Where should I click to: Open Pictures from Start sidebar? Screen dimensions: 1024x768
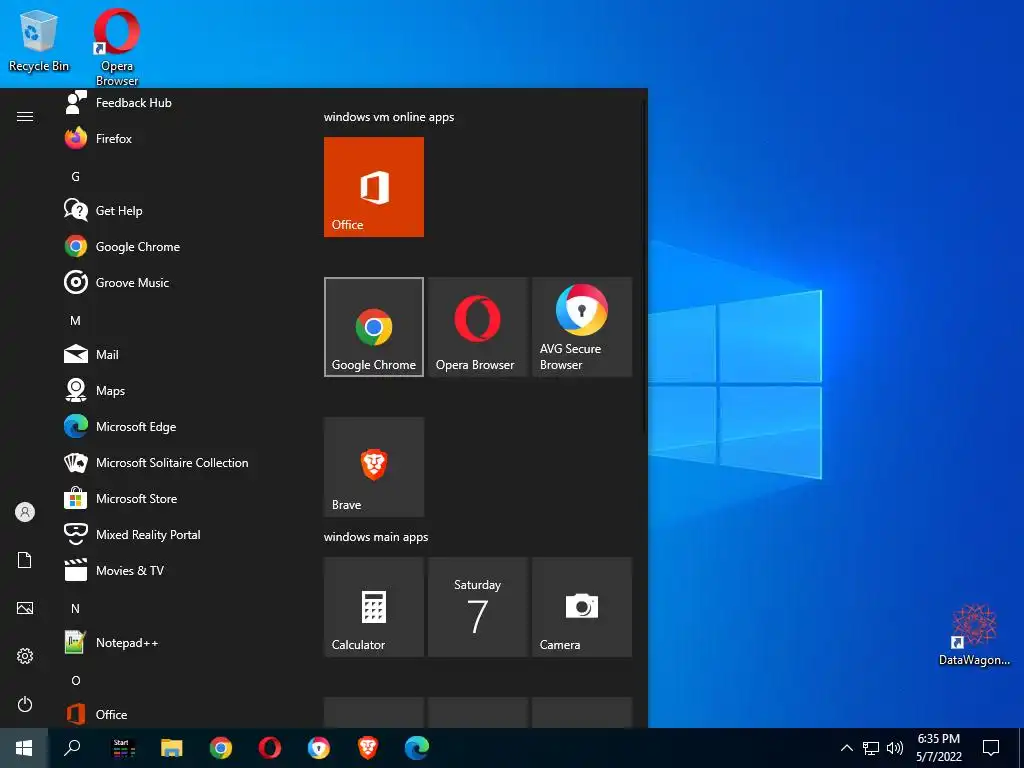point(25,608)
